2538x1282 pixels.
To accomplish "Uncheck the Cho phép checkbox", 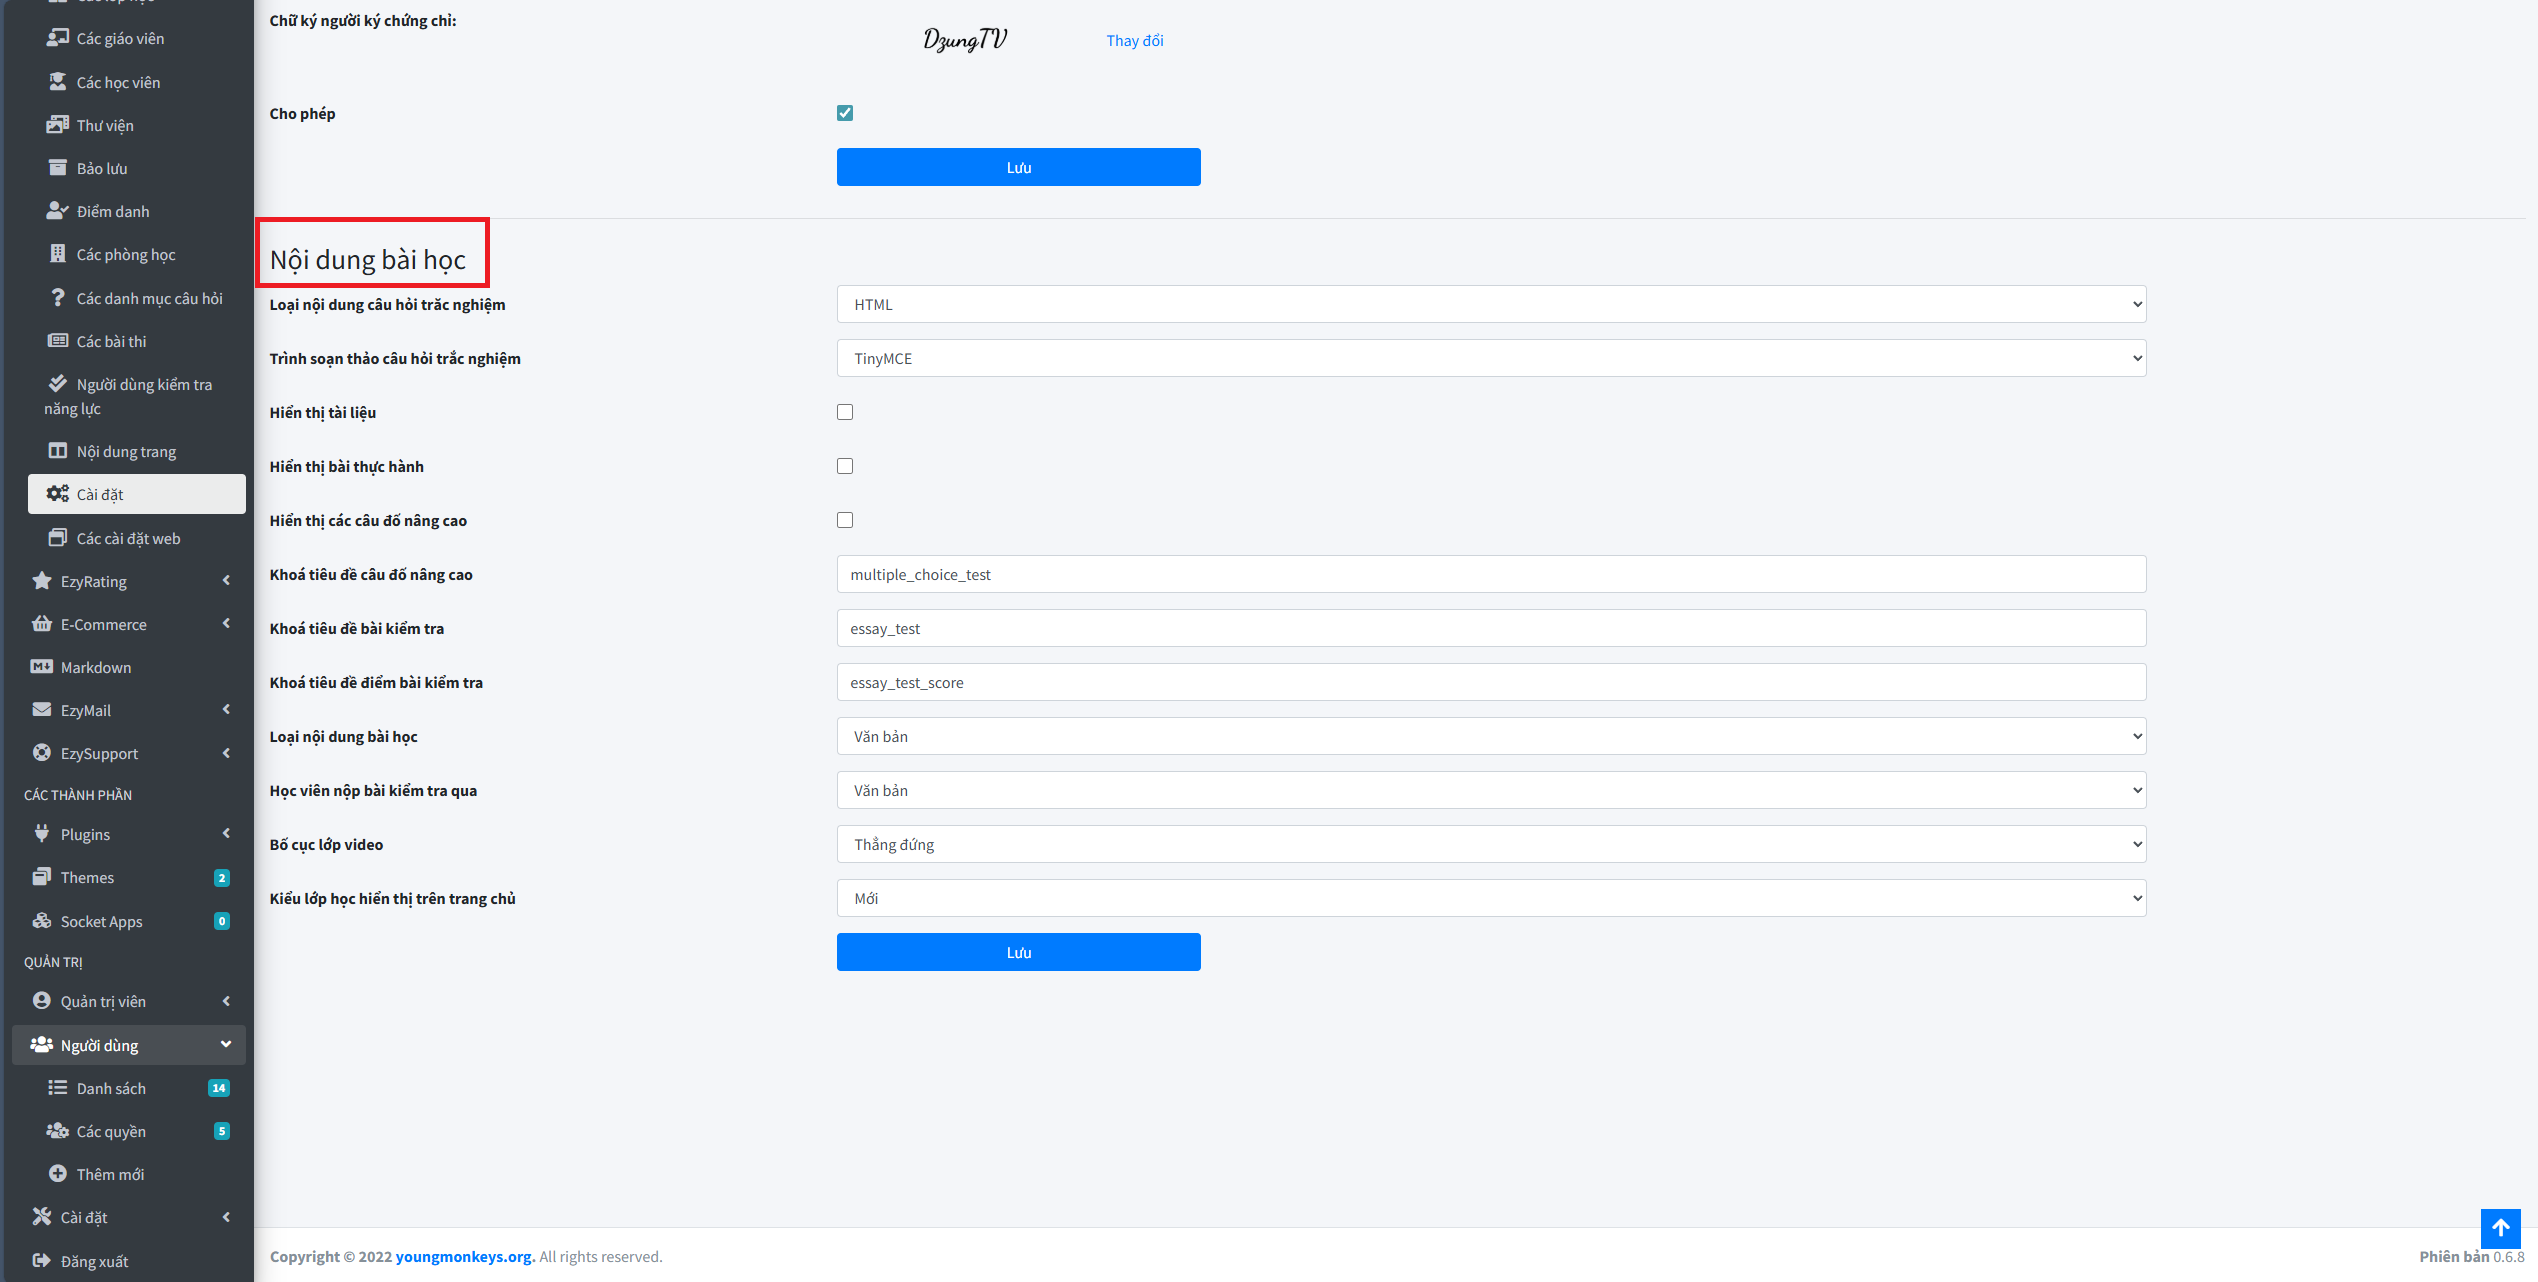I will pyautogui.click(x=845, y=113).
